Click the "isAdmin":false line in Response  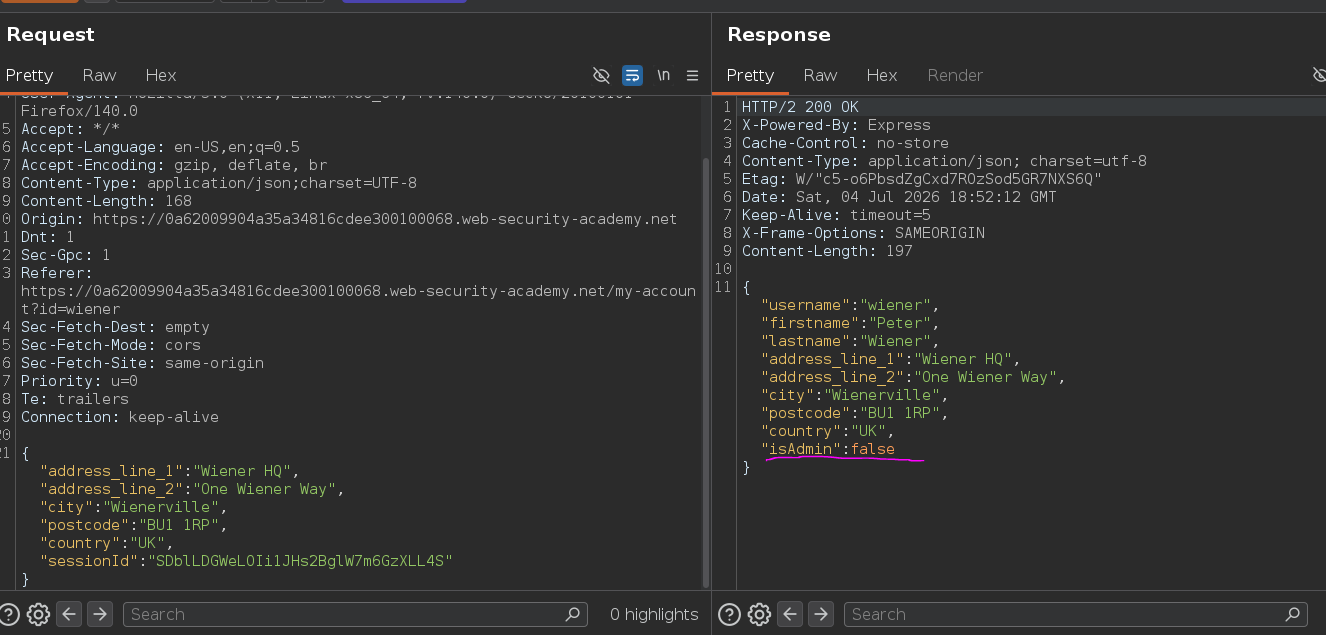point(828,449)
